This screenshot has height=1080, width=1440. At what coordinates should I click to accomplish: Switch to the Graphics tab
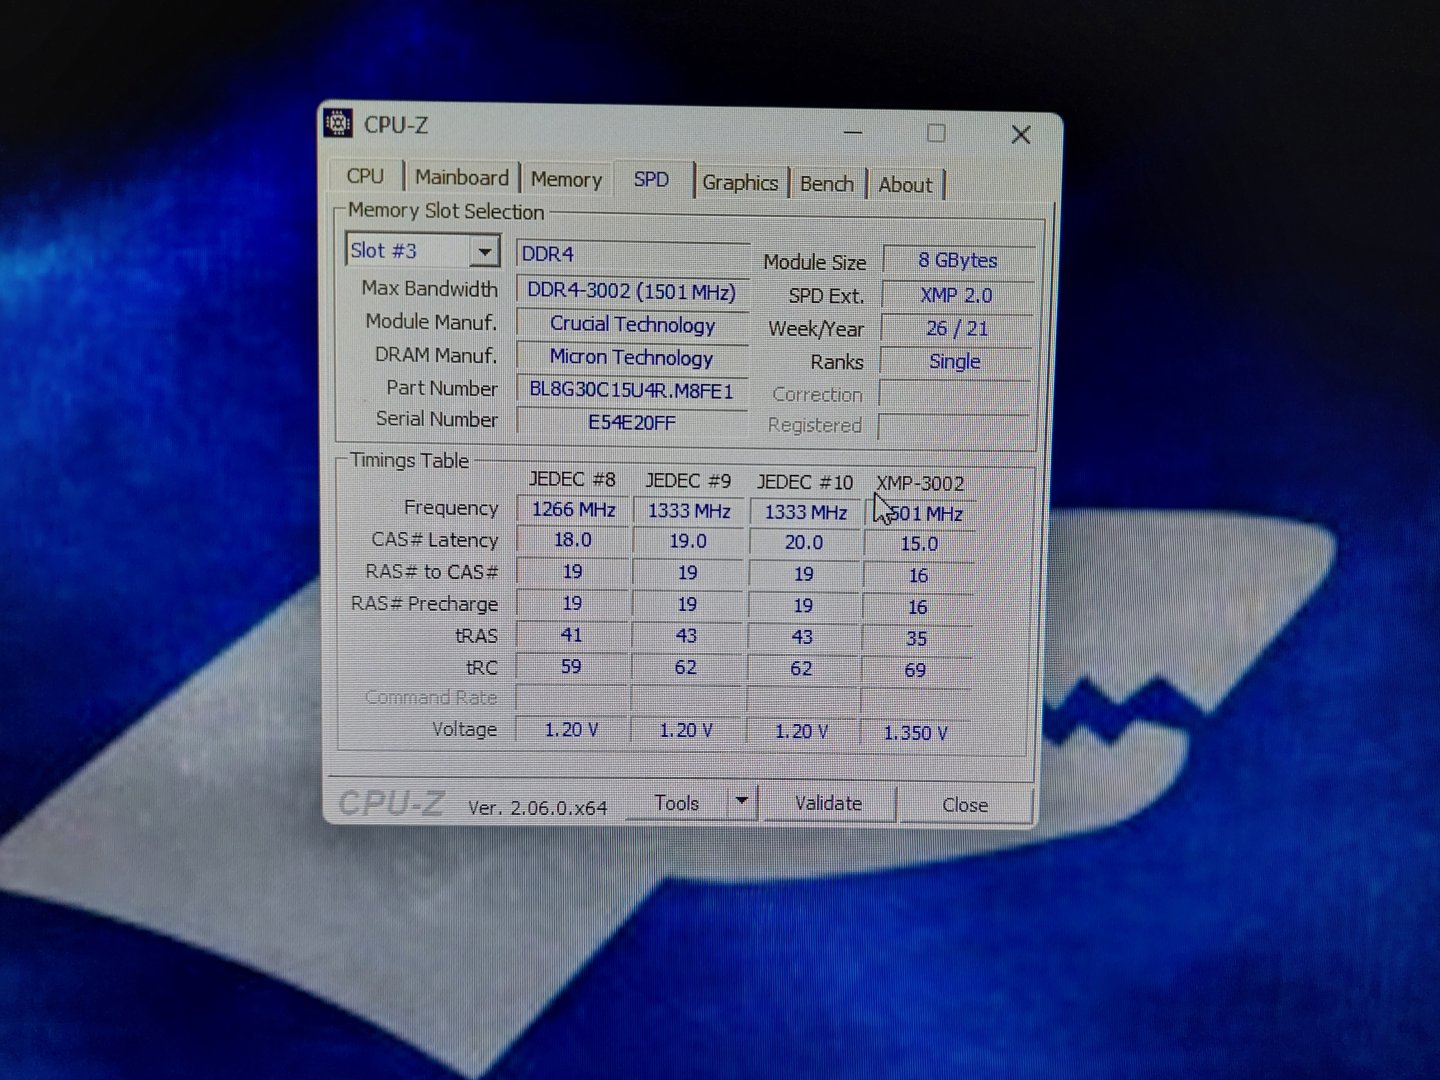(740, 182)
